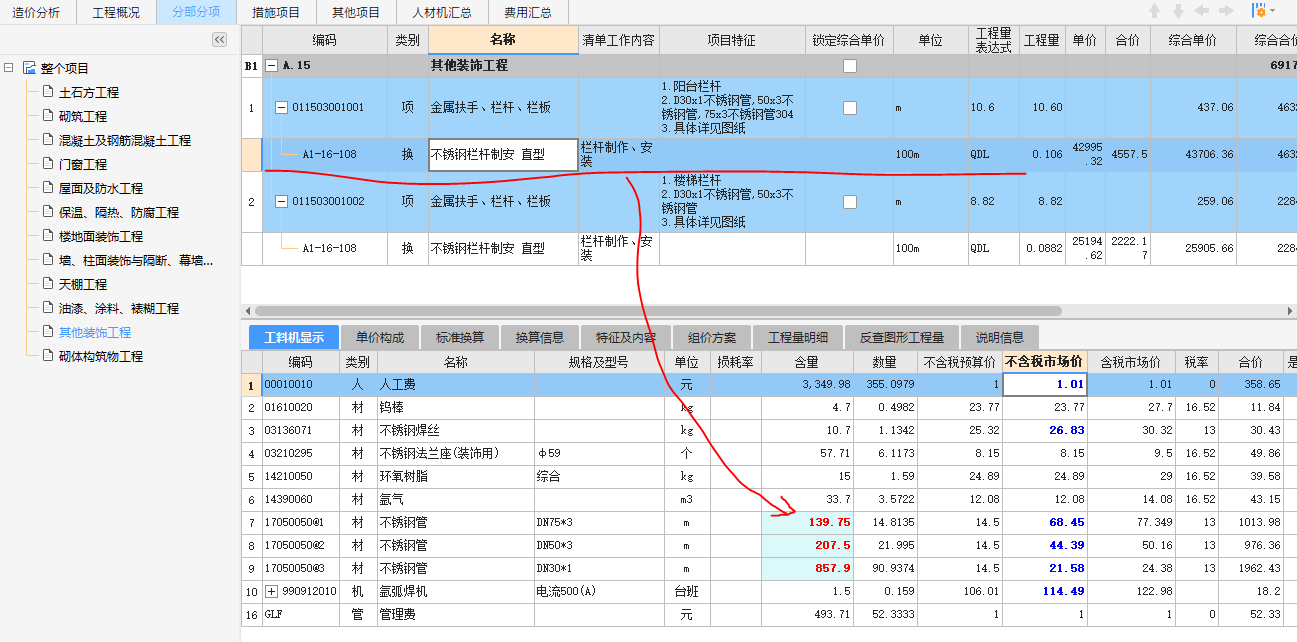This screenshot has width=1297, height=642.
Task: Click the second A1-16-108 sub-item code
Action: 329,248
